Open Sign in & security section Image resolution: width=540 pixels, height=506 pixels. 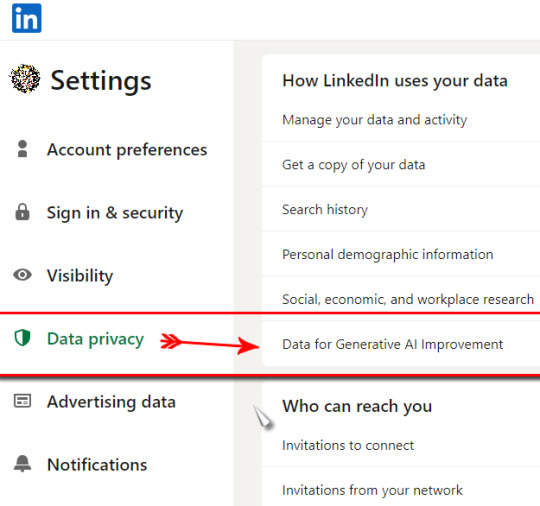(115, 213)
